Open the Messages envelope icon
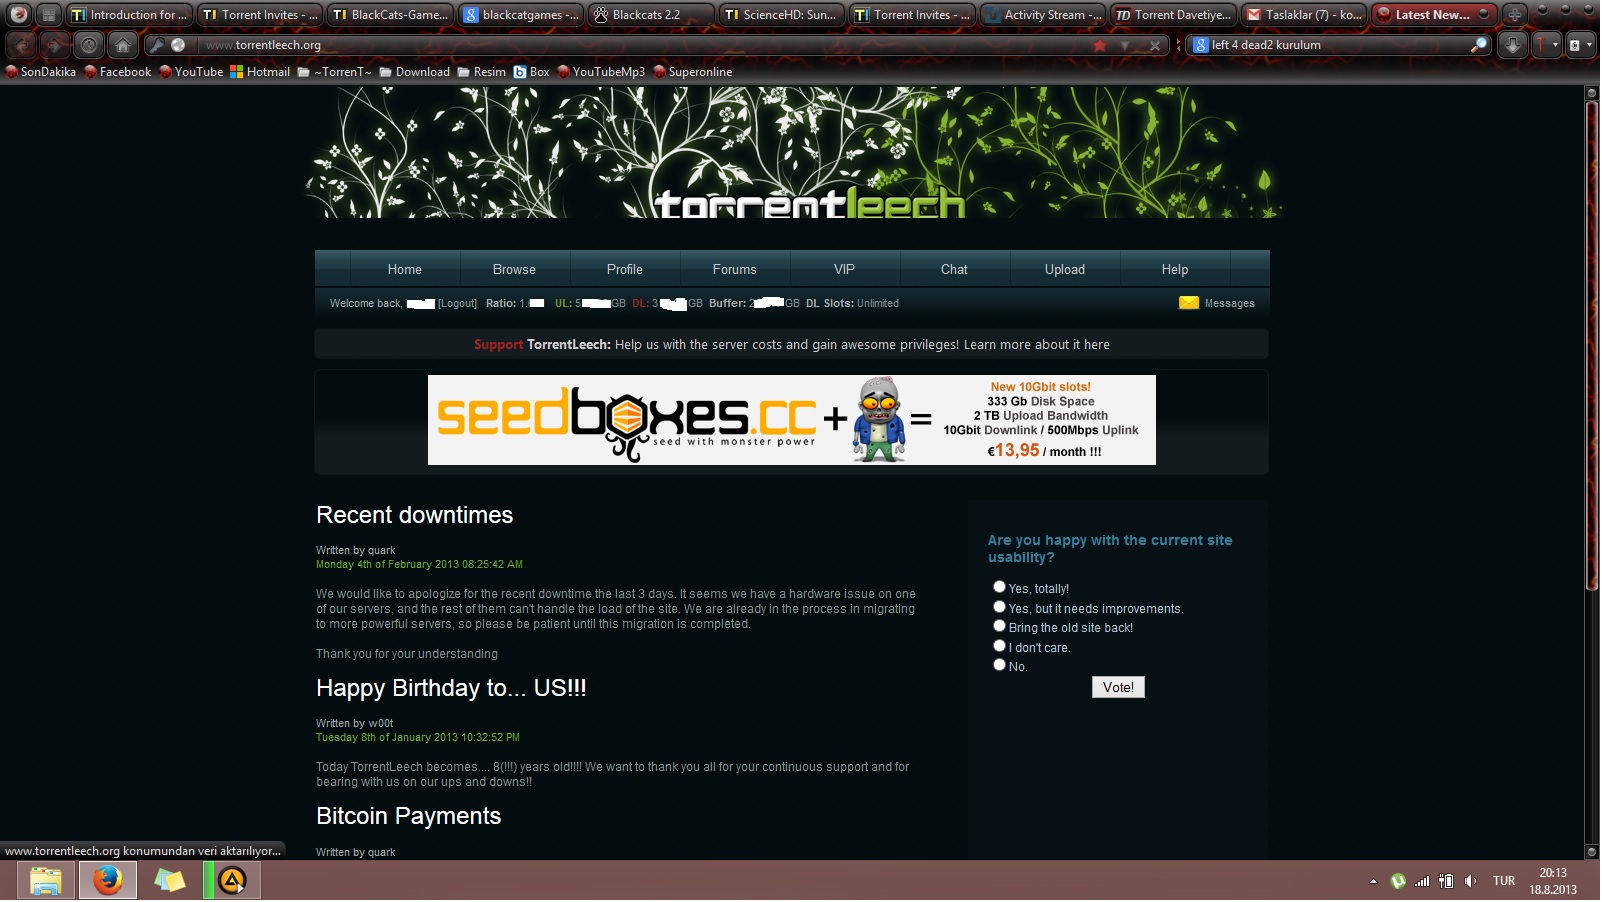The width and height of the screenshot is (1602, 902). tap(1189, 303)
